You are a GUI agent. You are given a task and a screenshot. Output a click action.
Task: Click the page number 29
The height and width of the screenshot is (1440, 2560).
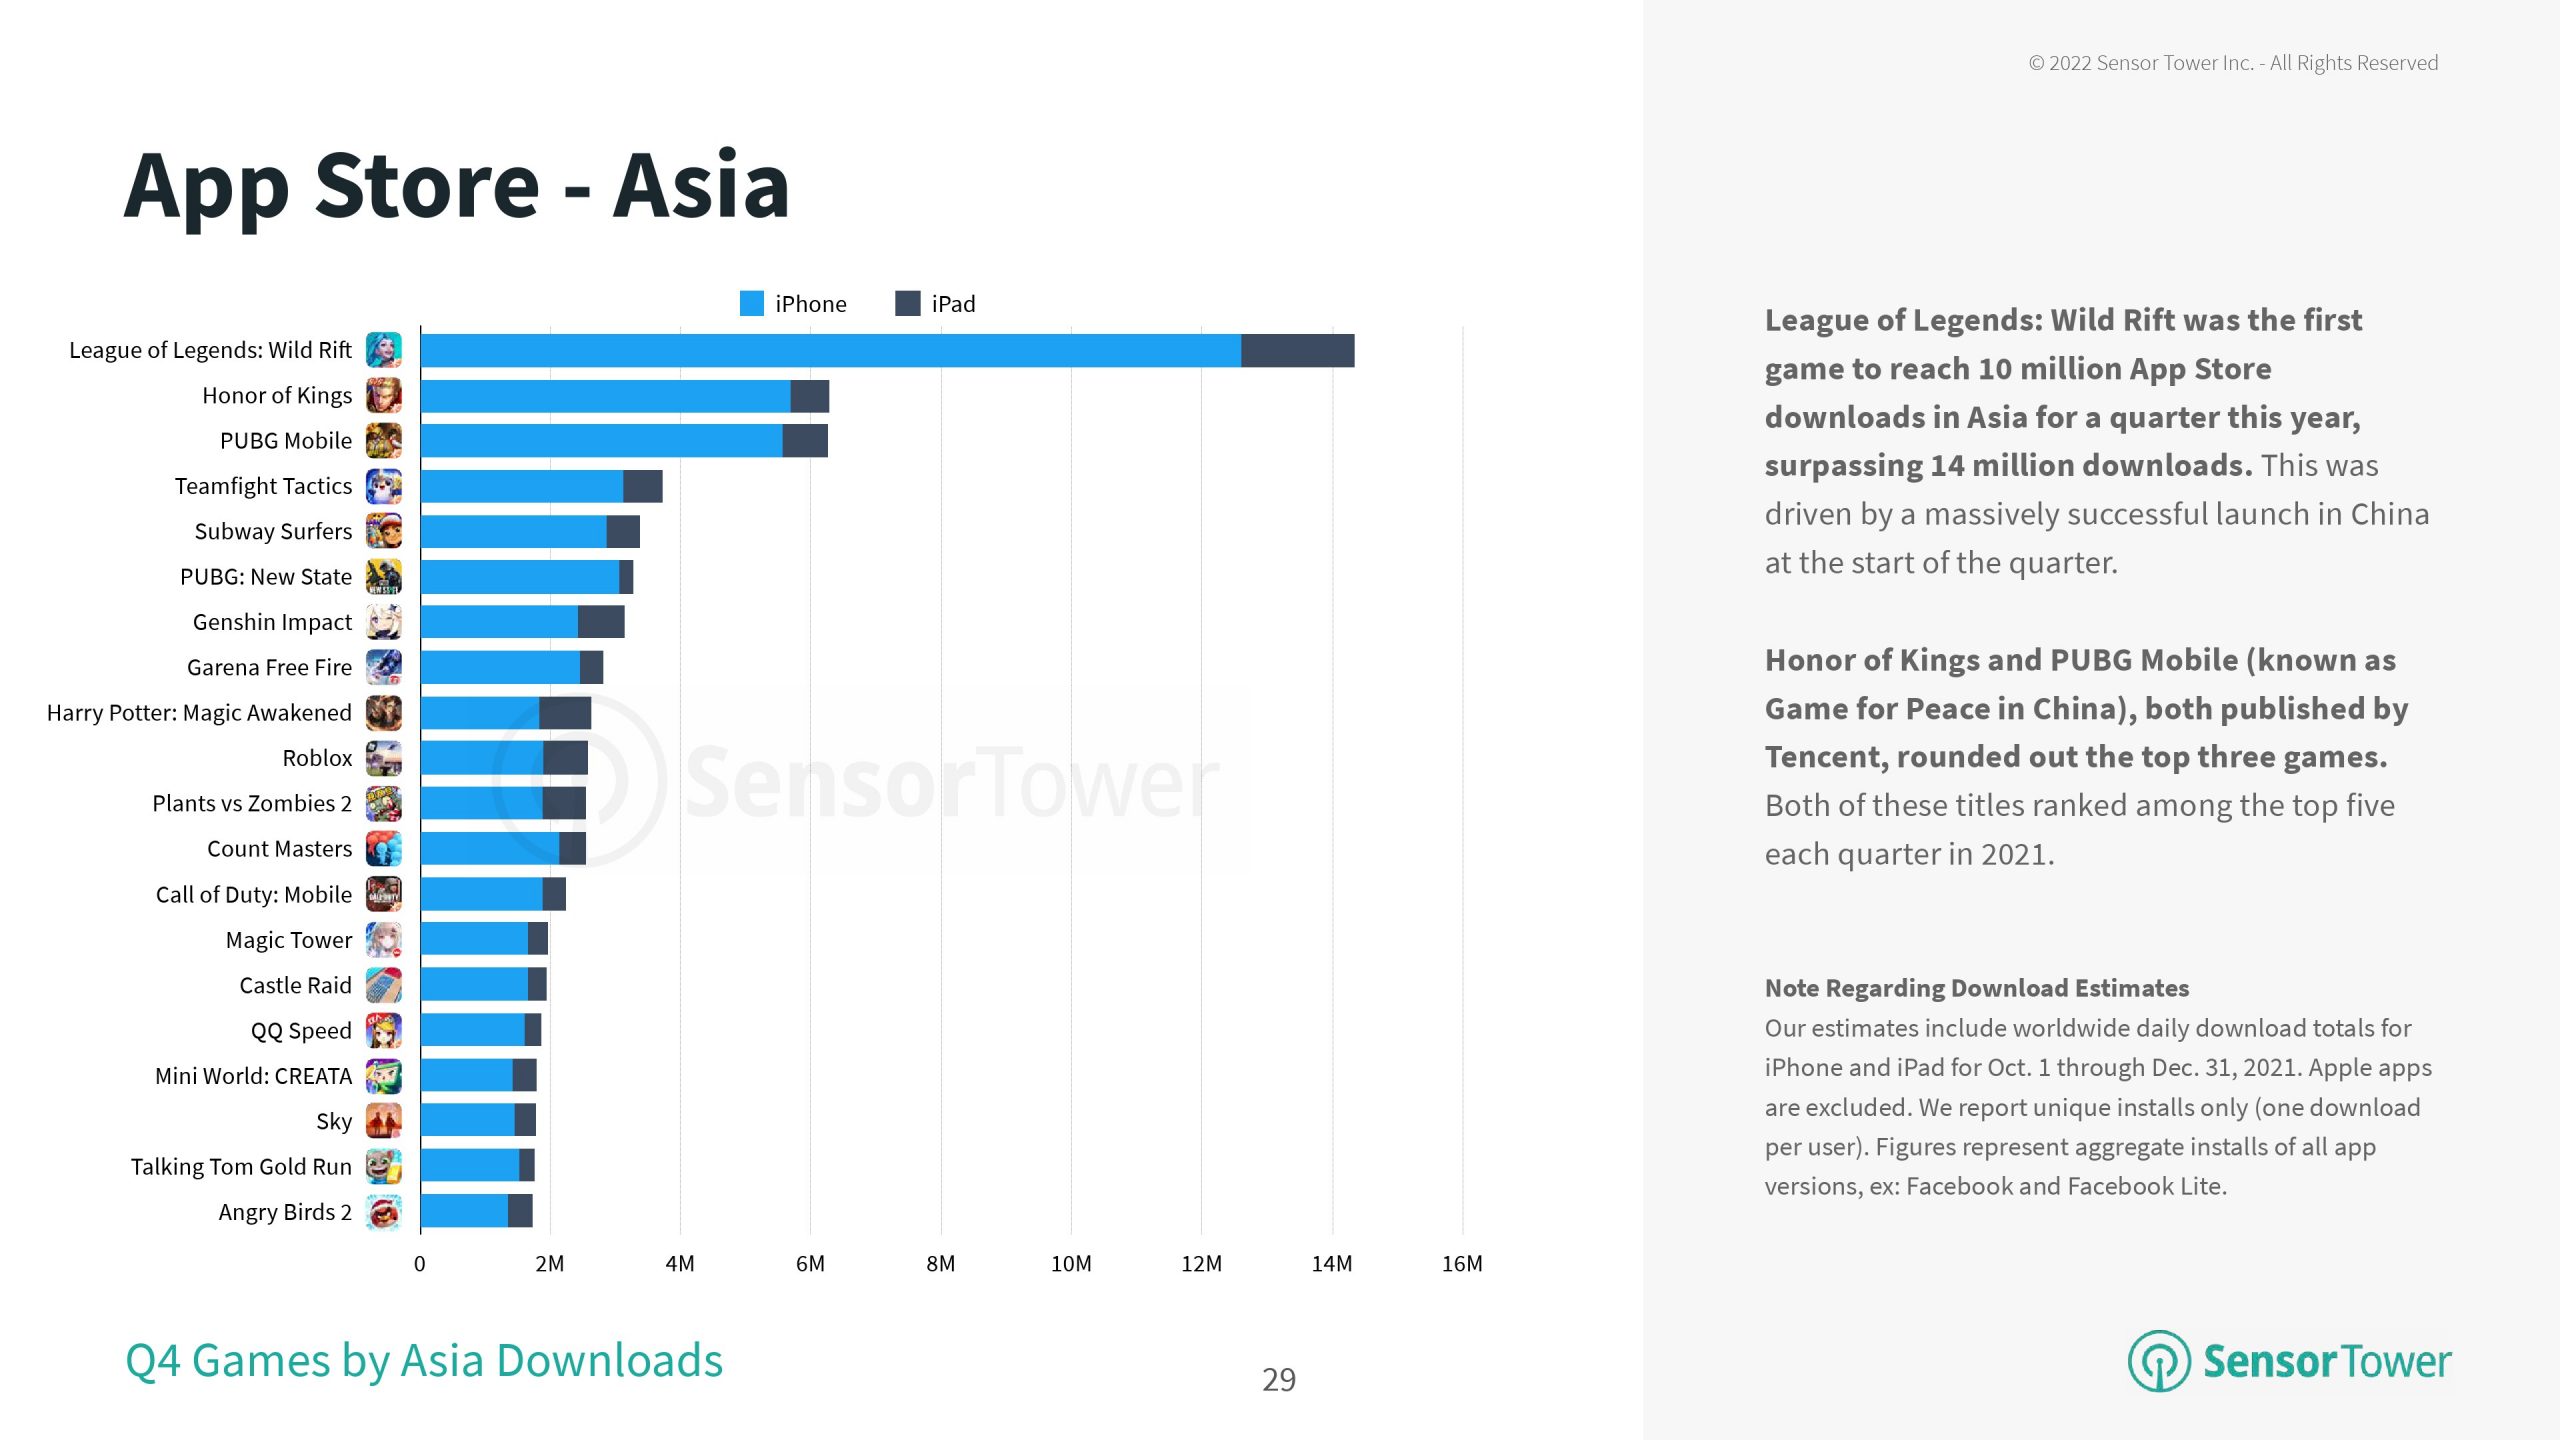click(1279, 1380)
